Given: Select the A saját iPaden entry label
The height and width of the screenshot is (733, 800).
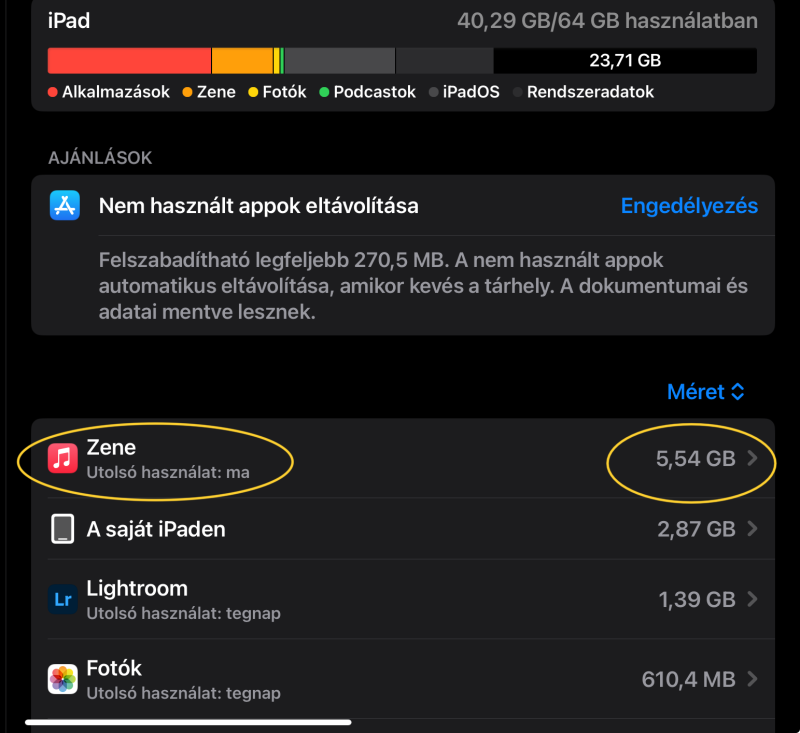Looking at the screenshot, I should click(156, 529).
